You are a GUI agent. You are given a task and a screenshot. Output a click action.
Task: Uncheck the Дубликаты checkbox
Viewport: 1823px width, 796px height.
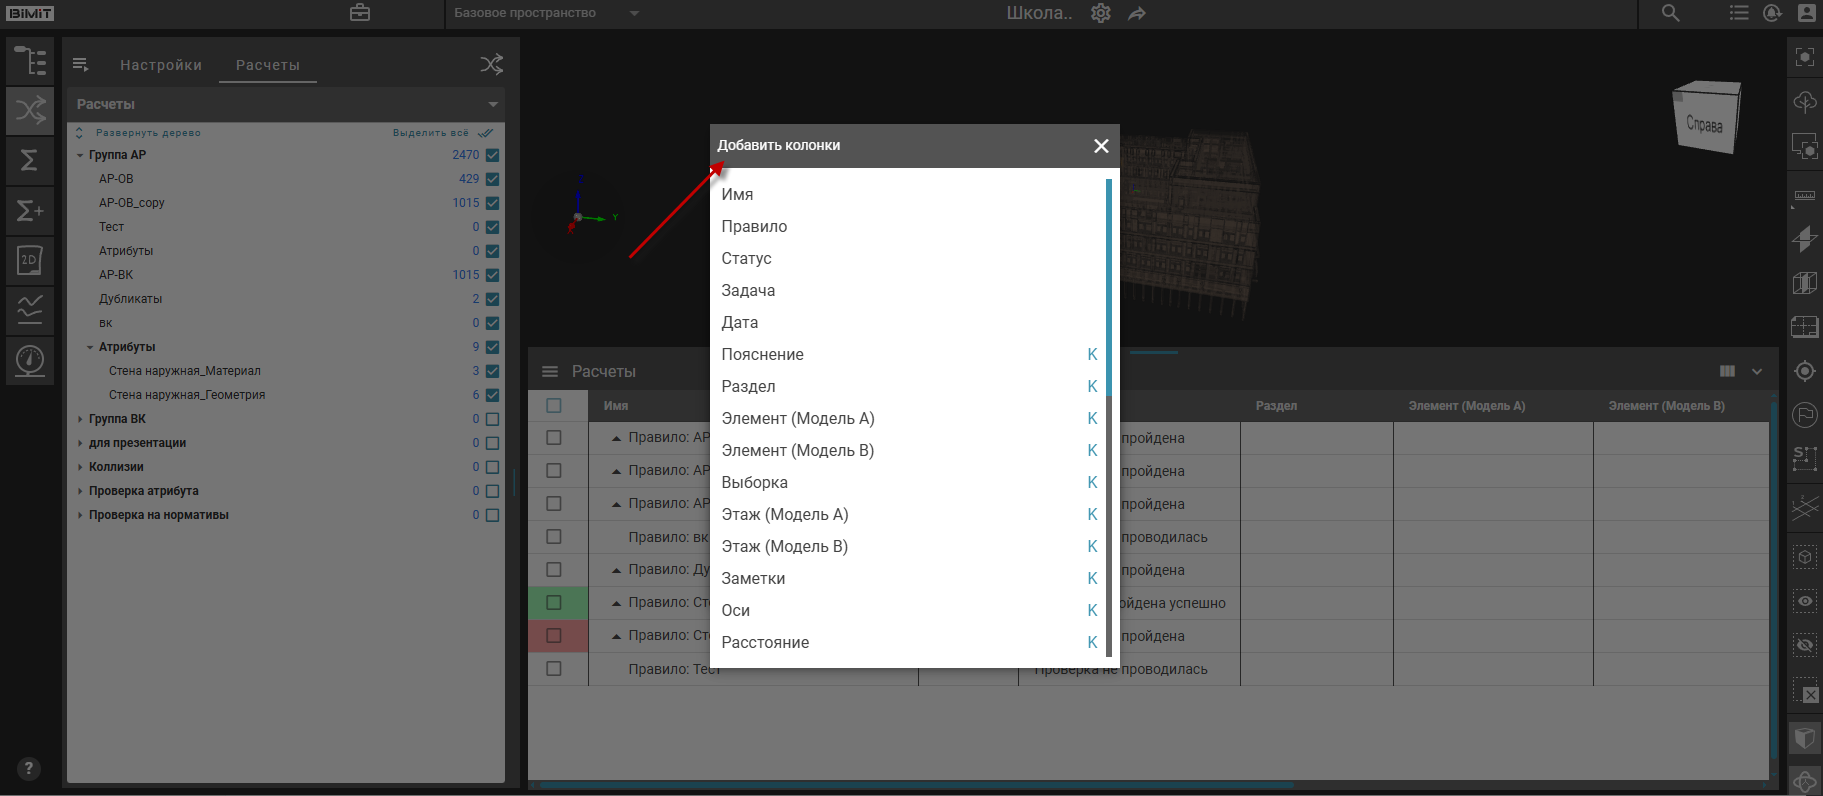click(x=492, y=299)
